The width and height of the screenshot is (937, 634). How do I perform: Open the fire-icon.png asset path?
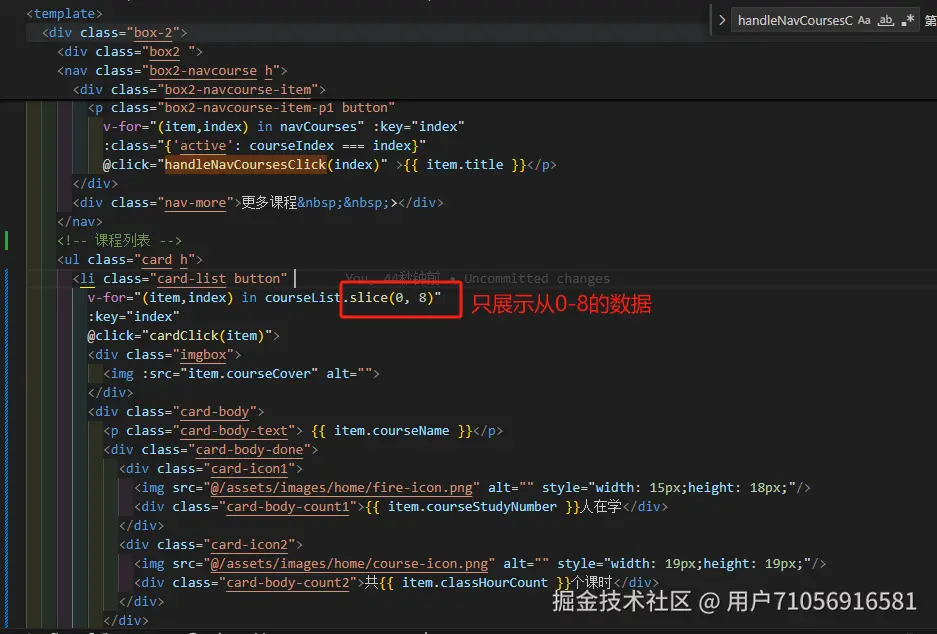[342, 488]
